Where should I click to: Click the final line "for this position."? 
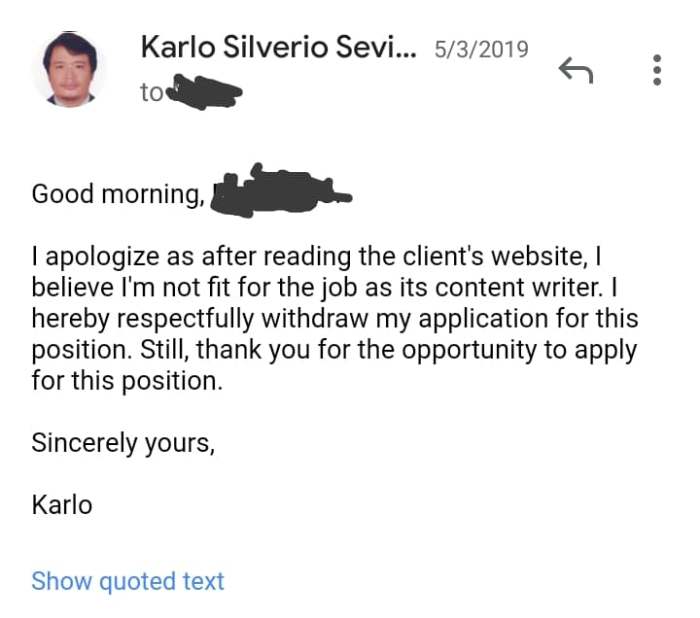pos(127,382)
